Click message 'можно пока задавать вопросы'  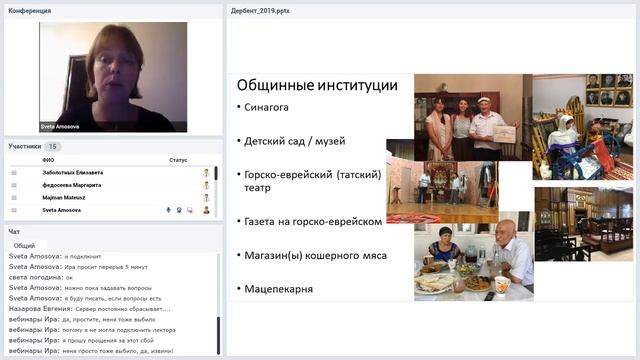(108, 288)
